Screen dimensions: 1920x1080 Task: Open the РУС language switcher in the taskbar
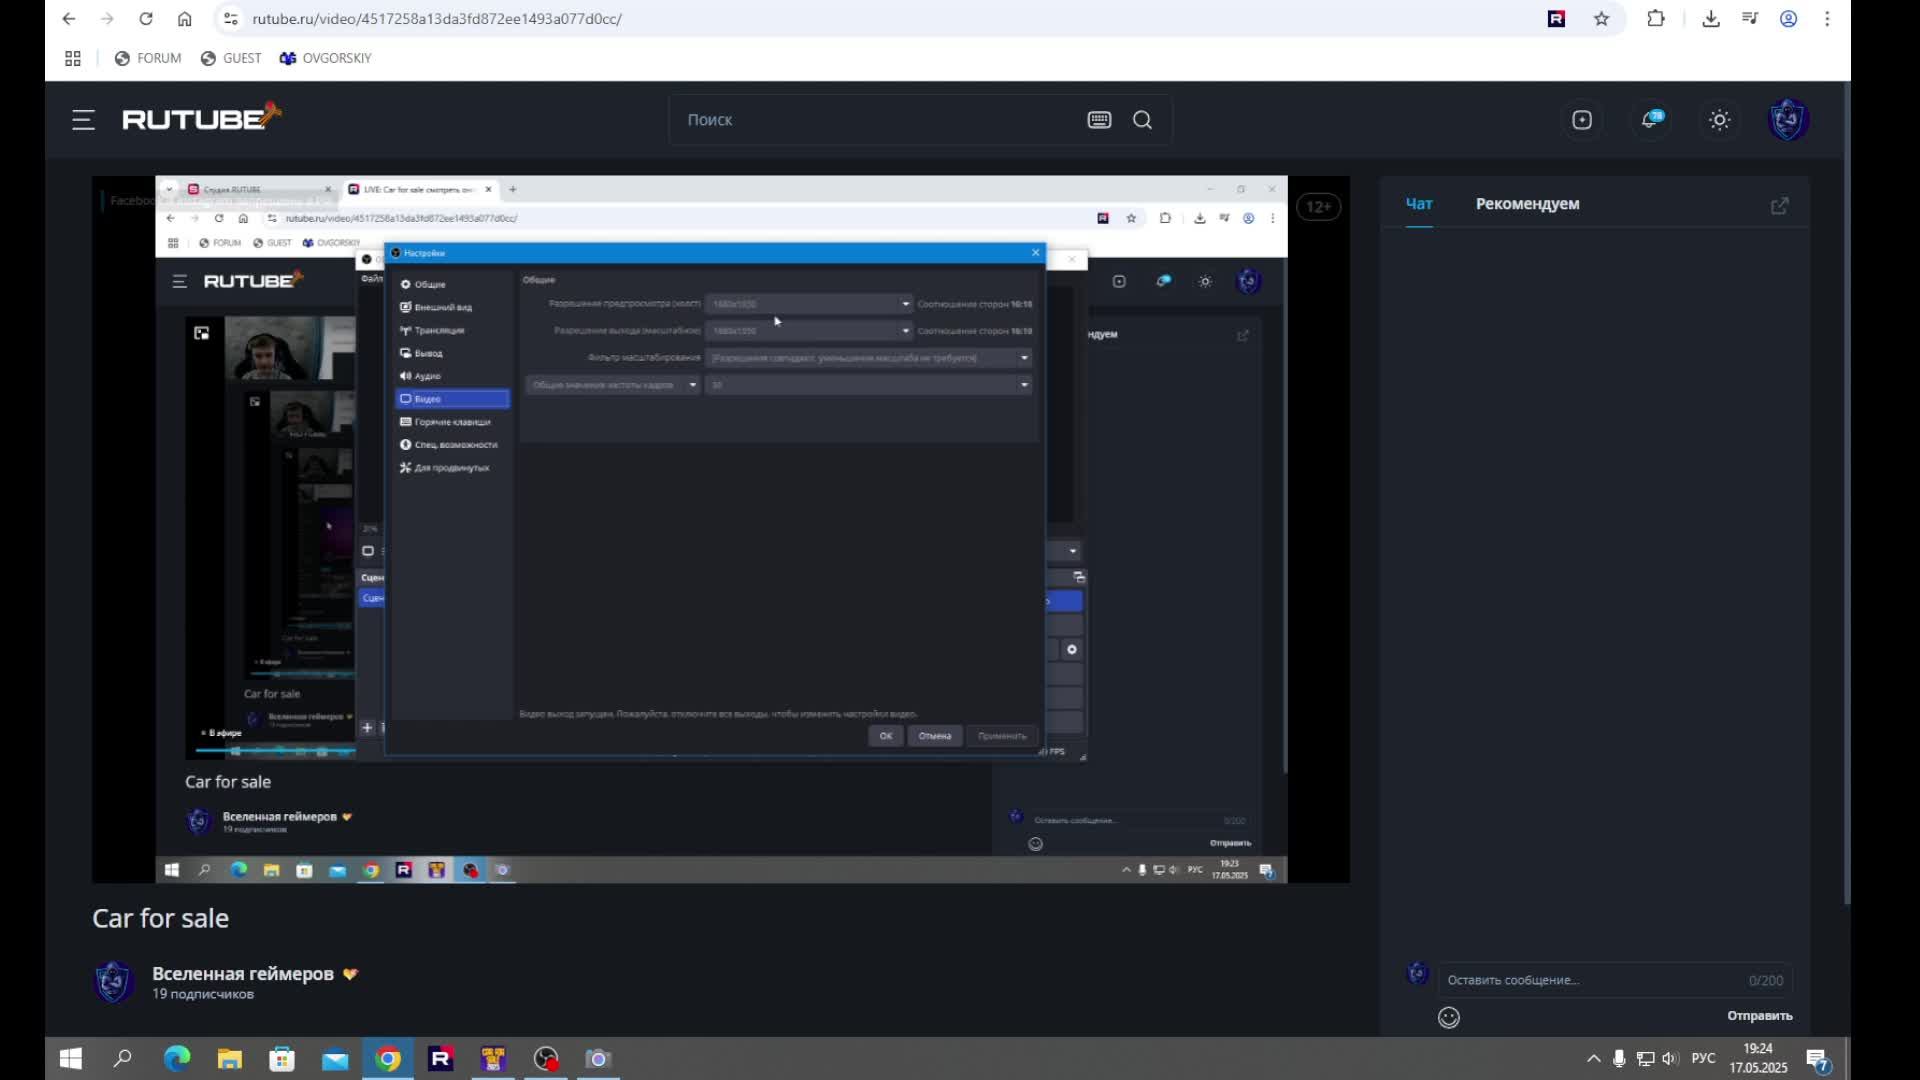pyautogui.click(x=1703, y=1058)
